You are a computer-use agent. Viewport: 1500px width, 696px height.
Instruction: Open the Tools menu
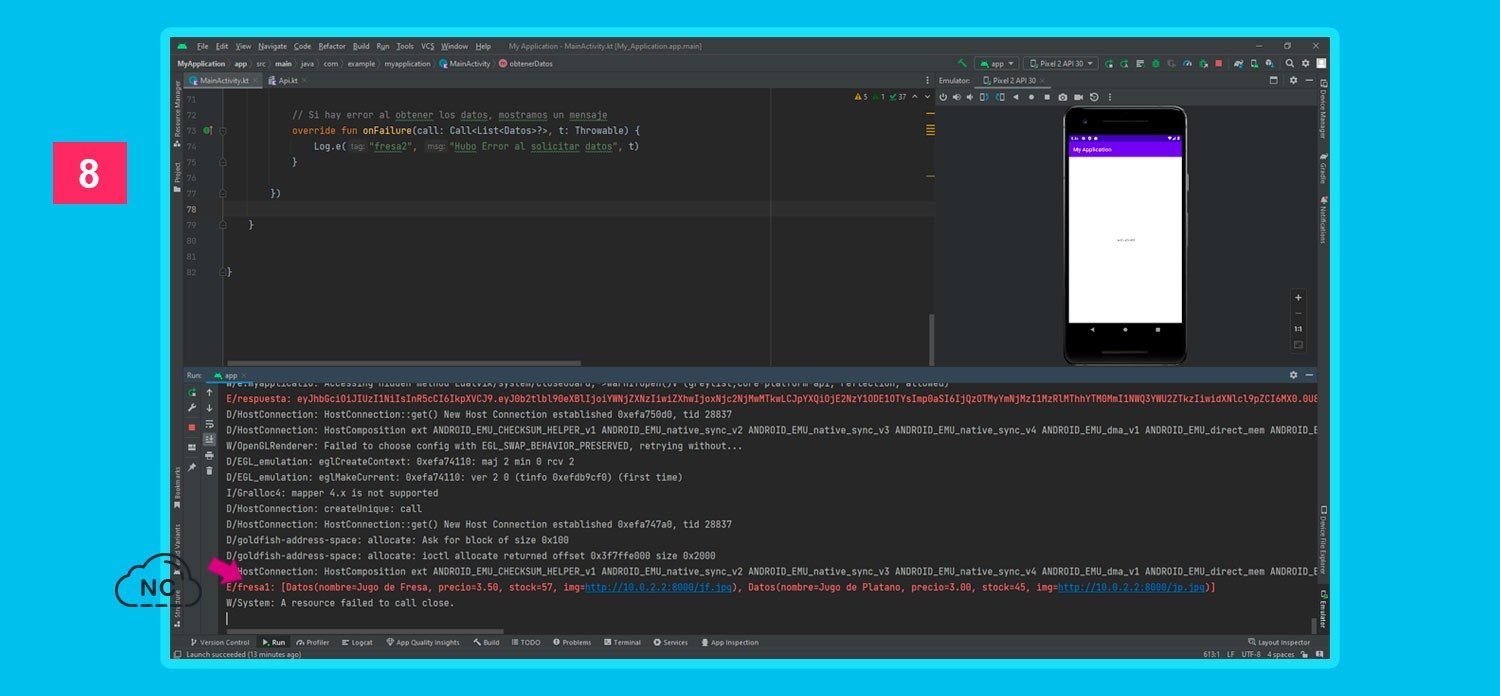(405, 46)
